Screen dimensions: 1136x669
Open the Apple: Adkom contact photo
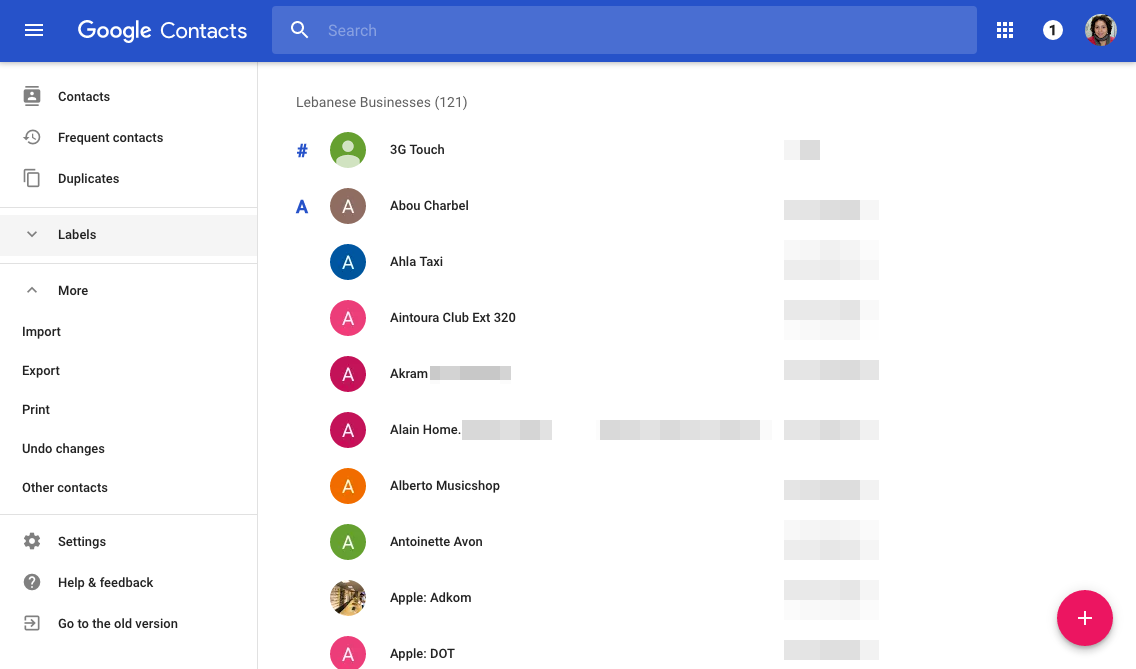[x=348, y=598]
